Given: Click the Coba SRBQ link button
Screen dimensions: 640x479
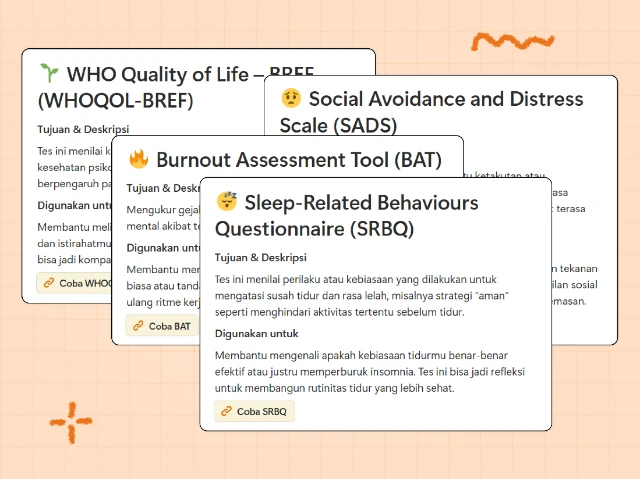Looking at the screenshot, I should 254,411.
